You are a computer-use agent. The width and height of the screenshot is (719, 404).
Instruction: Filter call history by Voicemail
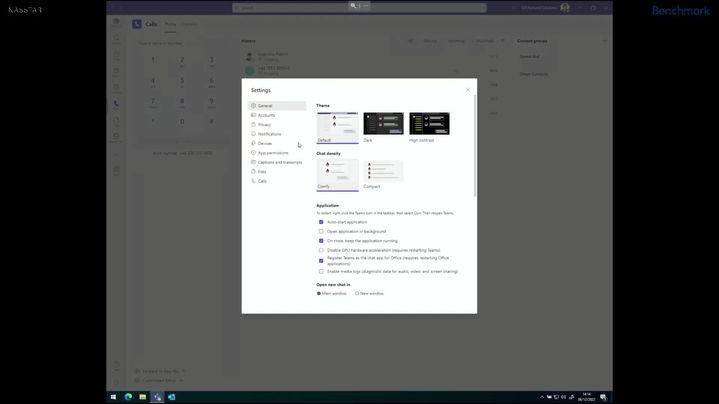[485, 41]
